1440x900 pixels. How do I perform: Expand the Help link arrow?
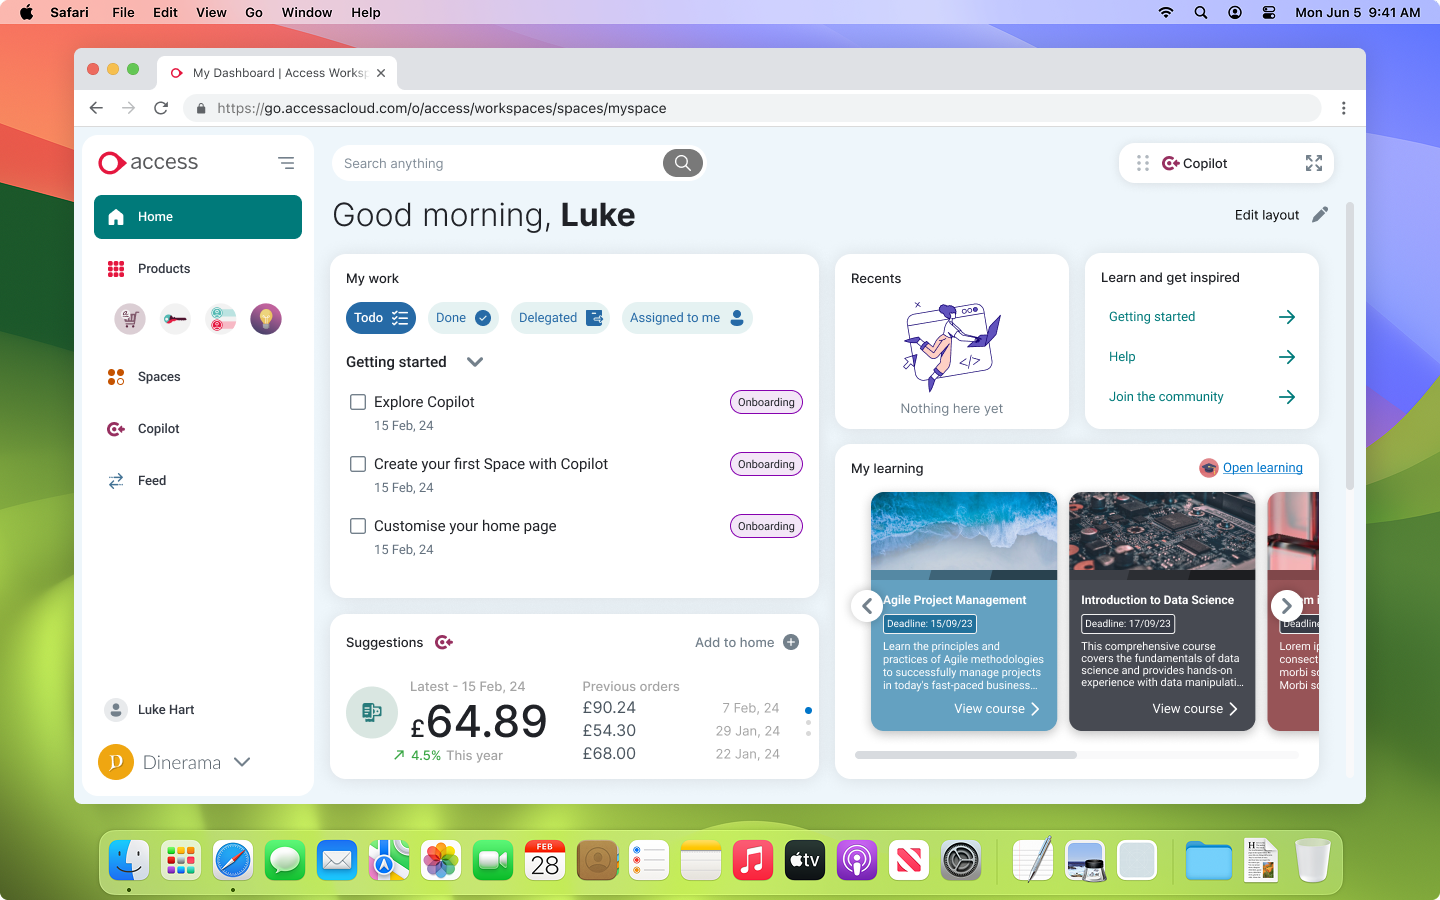(1287, 357)
